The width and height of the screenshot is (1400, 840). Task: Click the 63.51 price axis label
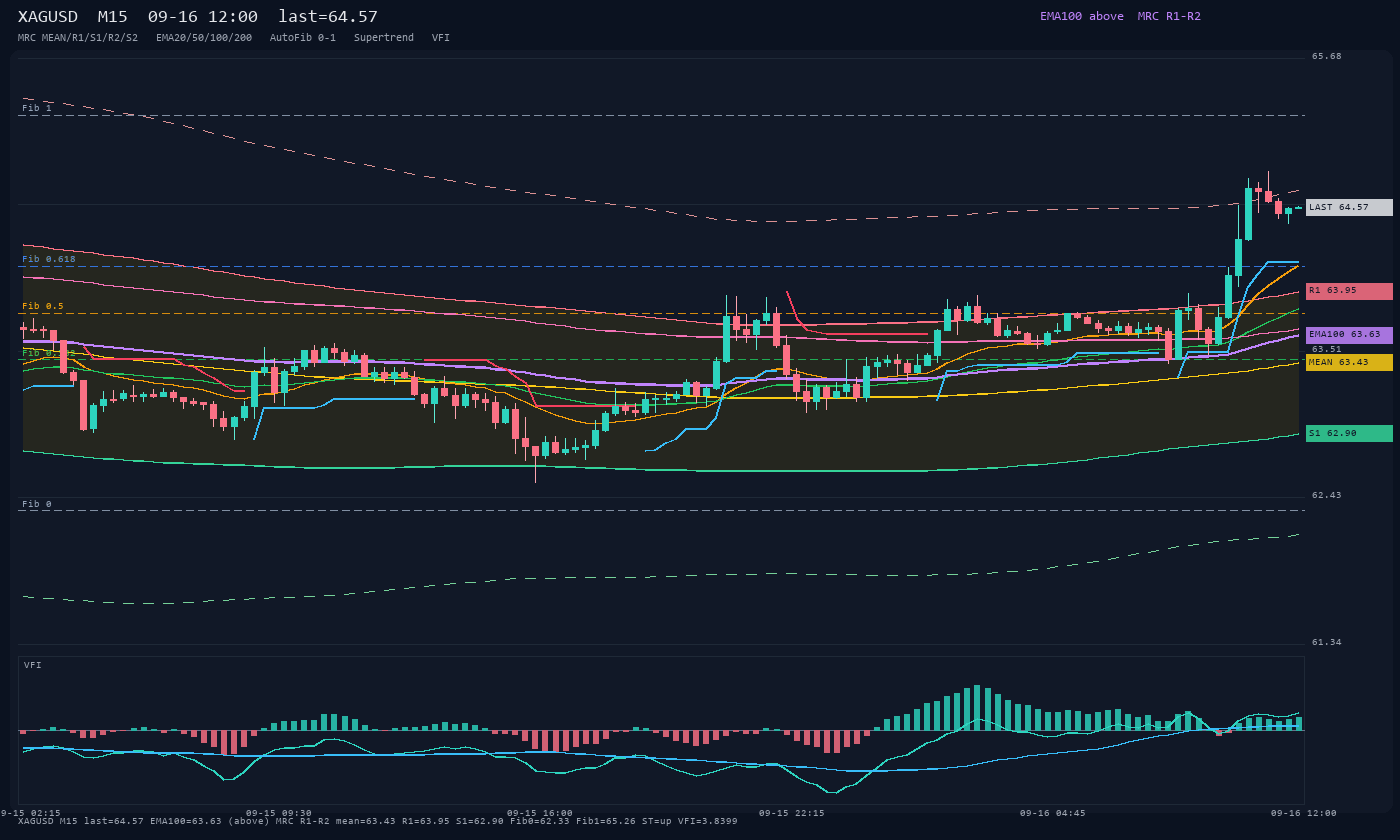[x=1327, y=349]
